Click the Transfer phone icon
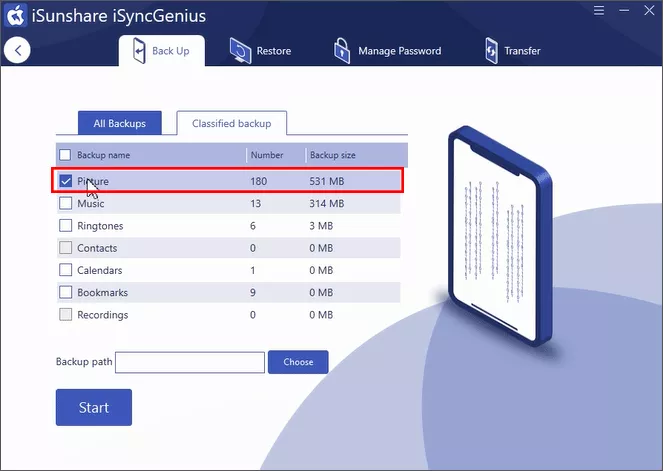 [491, 51]
